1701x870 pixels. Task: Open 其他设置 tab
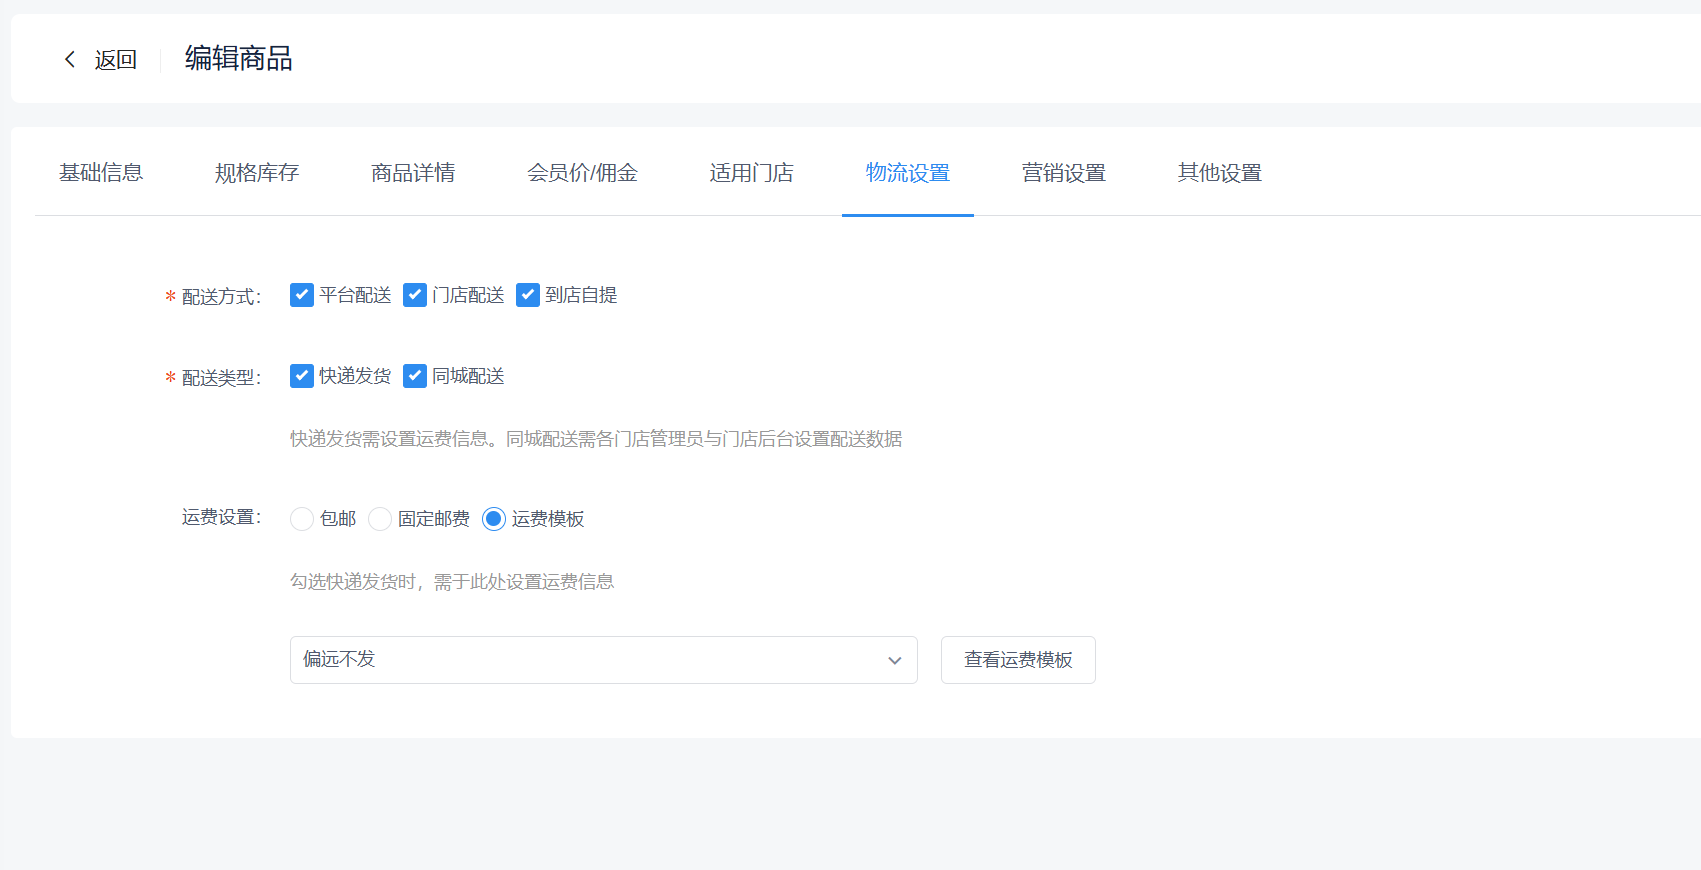point(1219,173)
